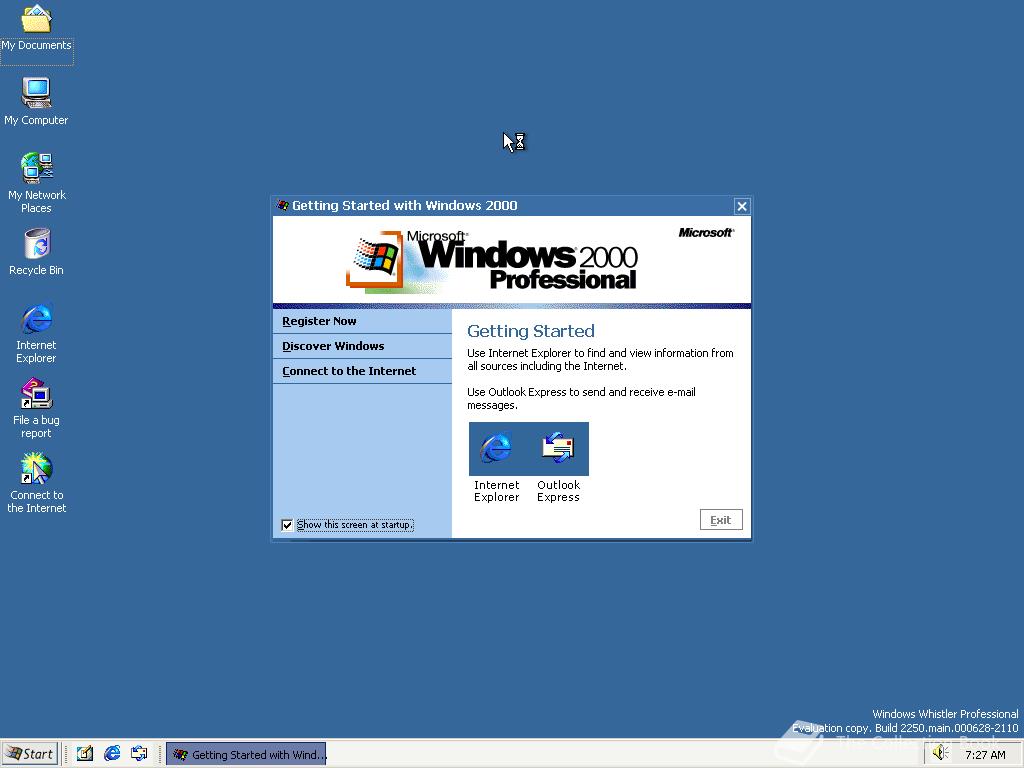Screen dimensions: 1024x768
Task: Launch Internet Explorer from quick launch bar
Action: 112,754
